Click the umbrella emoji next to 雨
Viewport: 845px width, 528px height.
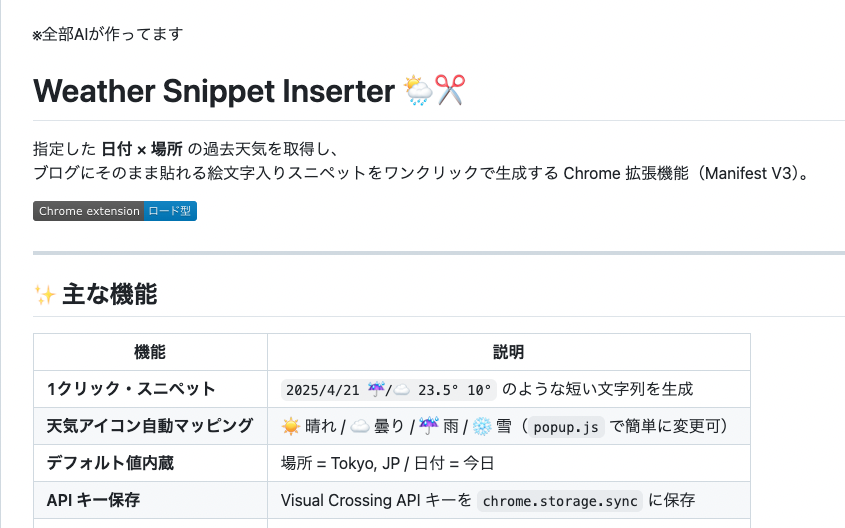coord(429,426)
